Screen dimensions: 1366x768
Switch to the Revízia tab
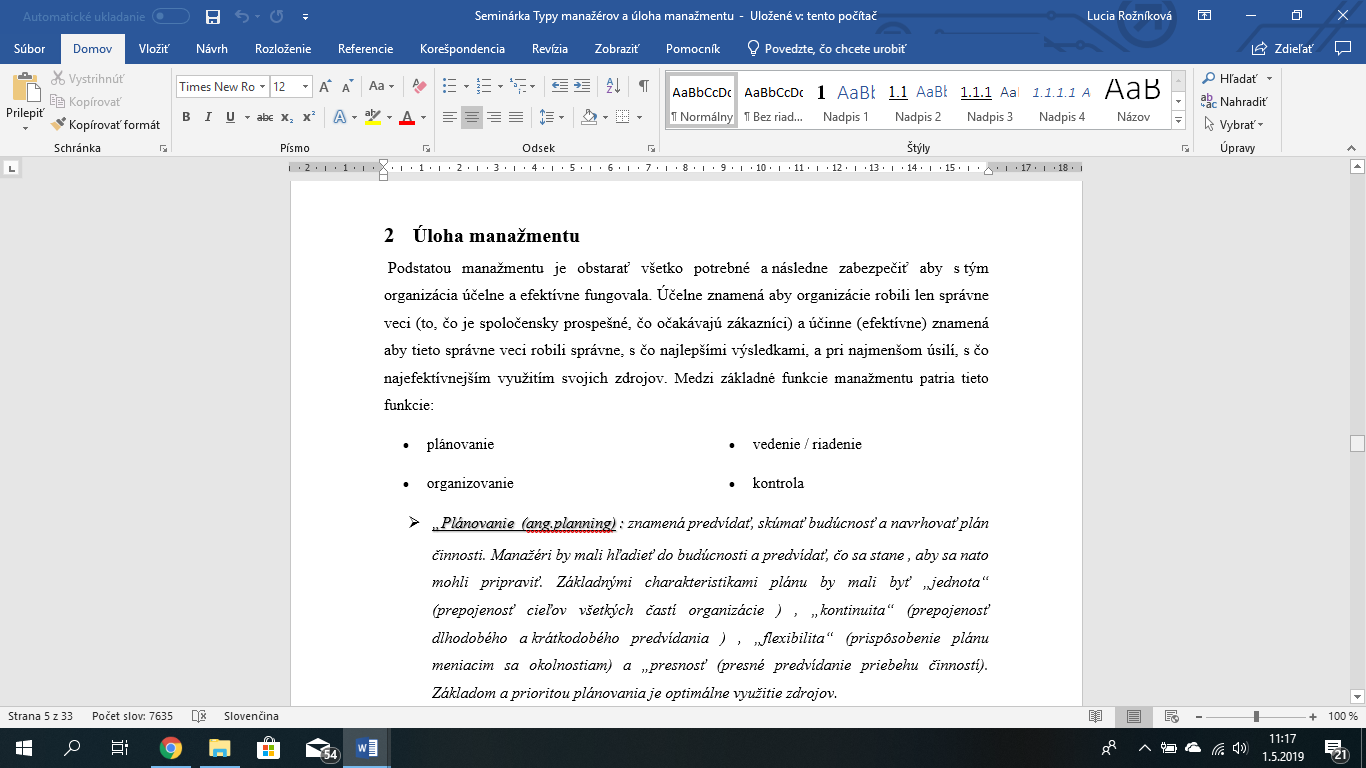pos(550,49)
